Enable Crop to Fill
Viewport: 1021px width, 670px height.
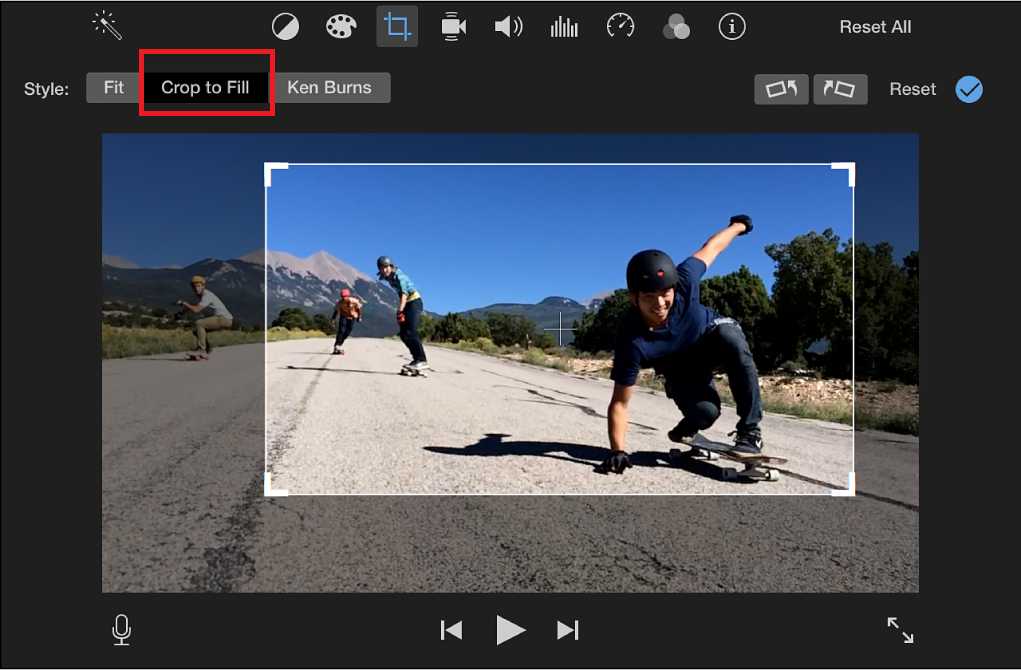pyautogui.click(x=206, y=87)
